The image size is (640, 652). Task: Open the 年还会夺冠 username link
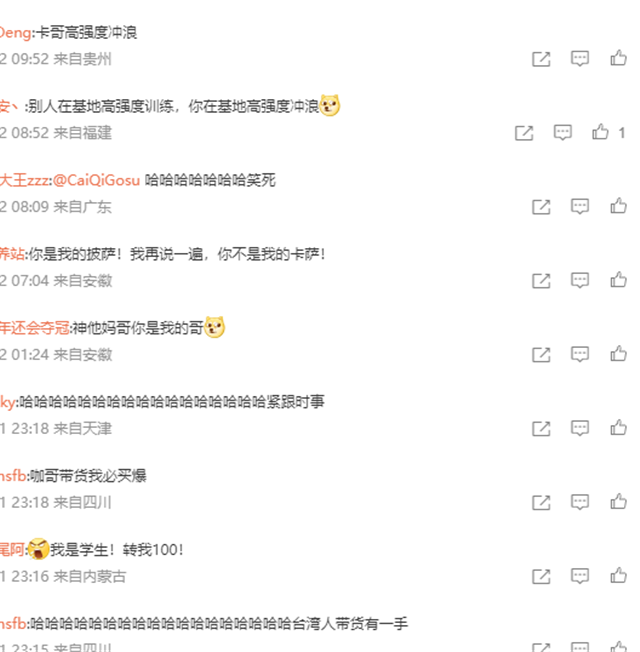[x=35, y=328]
